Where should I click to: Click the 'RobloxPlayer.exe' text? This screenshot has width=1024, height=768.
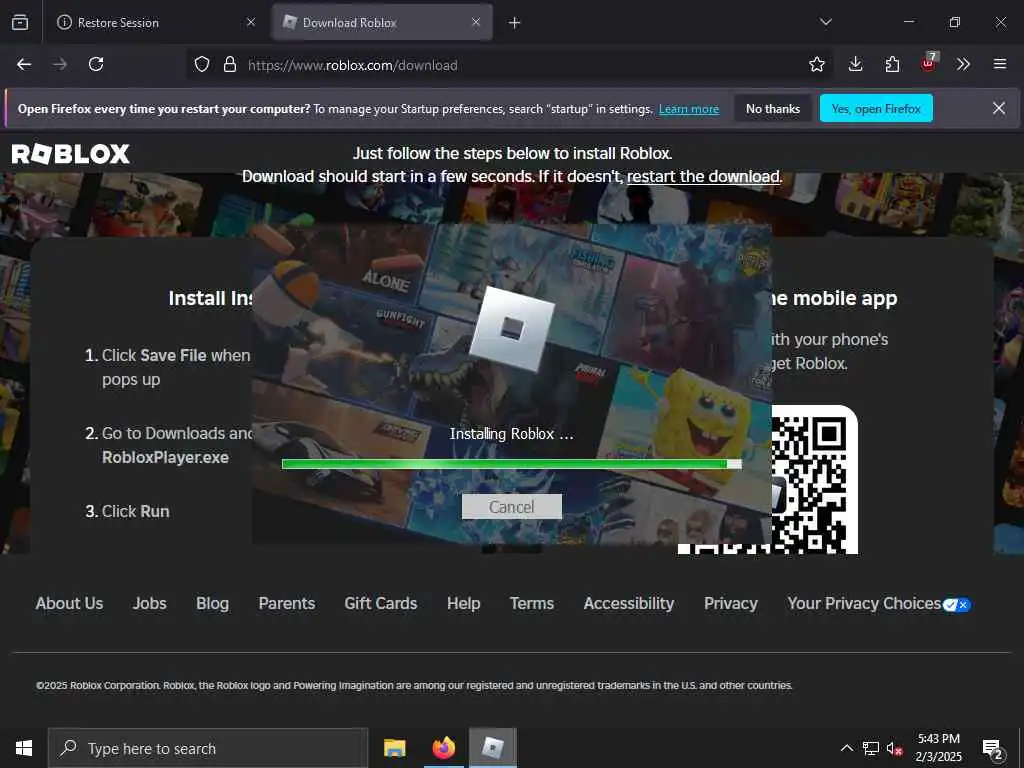pos(165,457)
